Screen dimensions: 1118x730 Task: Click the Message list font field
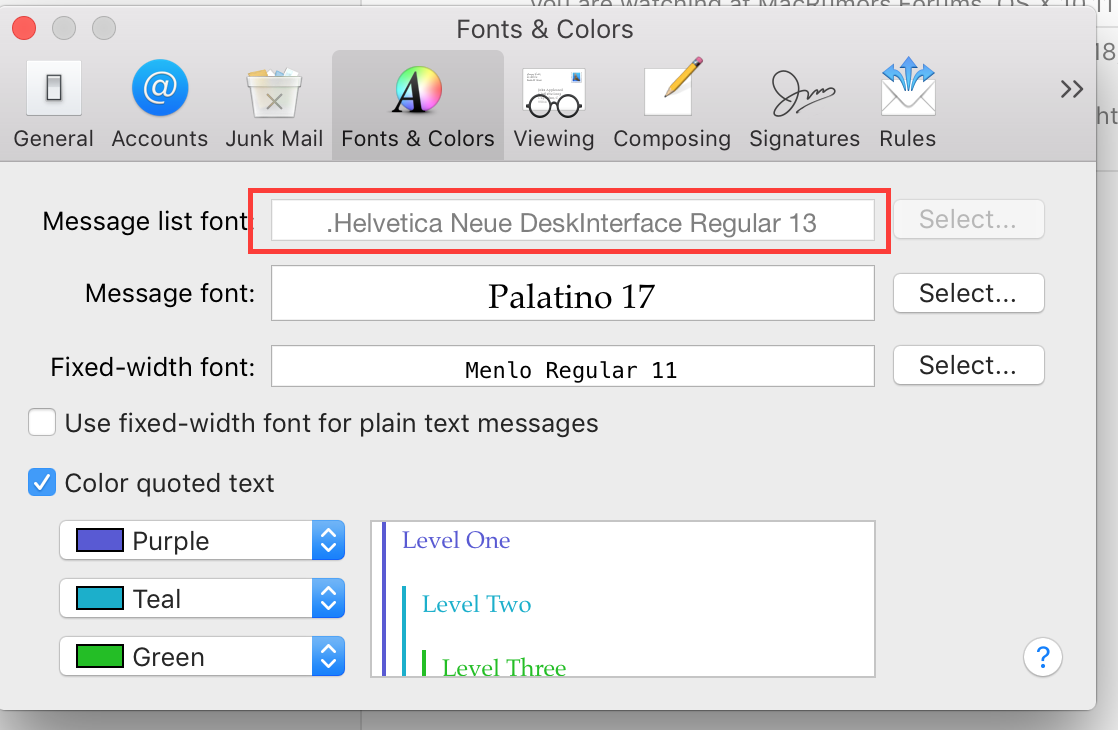pyautogui.click(x=573, y=220)
